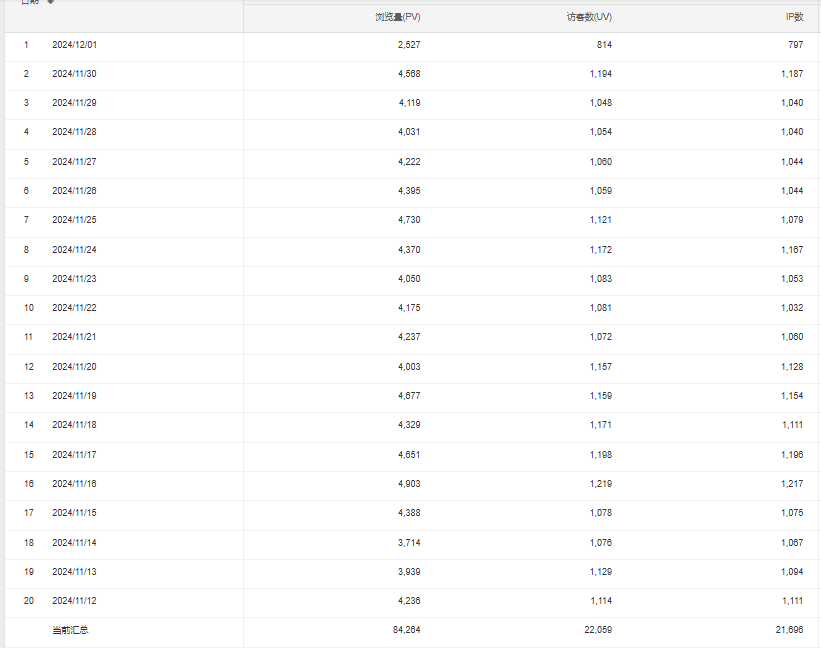Image resolution: width=821 pixels, height=648 pixels.
Task: Click PV value 4,003 on 2024/11/20
Action: 409,367
